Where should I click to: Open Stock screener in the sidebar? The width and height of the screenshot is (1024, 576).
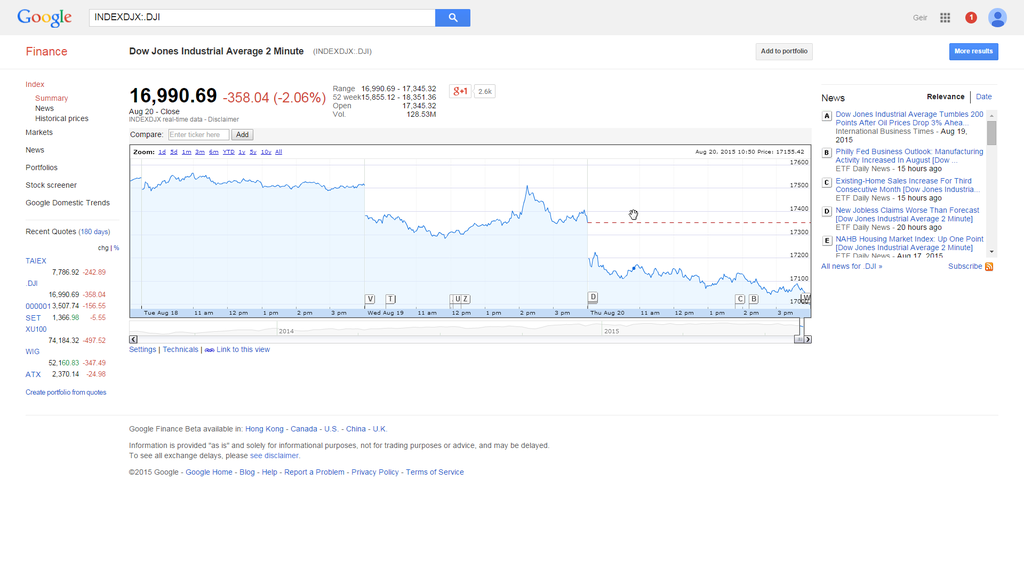[x=51, y=185]
